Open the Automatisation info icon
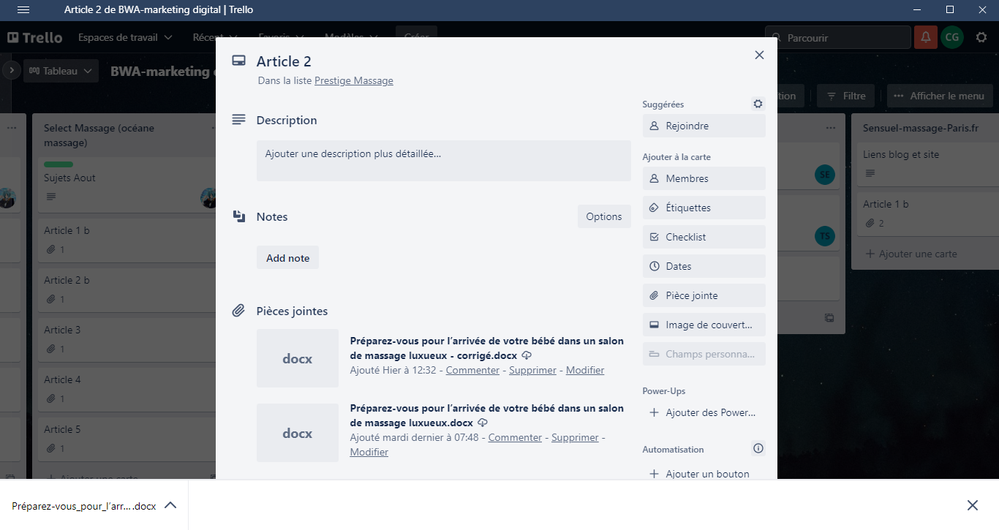 coord(758,448)
